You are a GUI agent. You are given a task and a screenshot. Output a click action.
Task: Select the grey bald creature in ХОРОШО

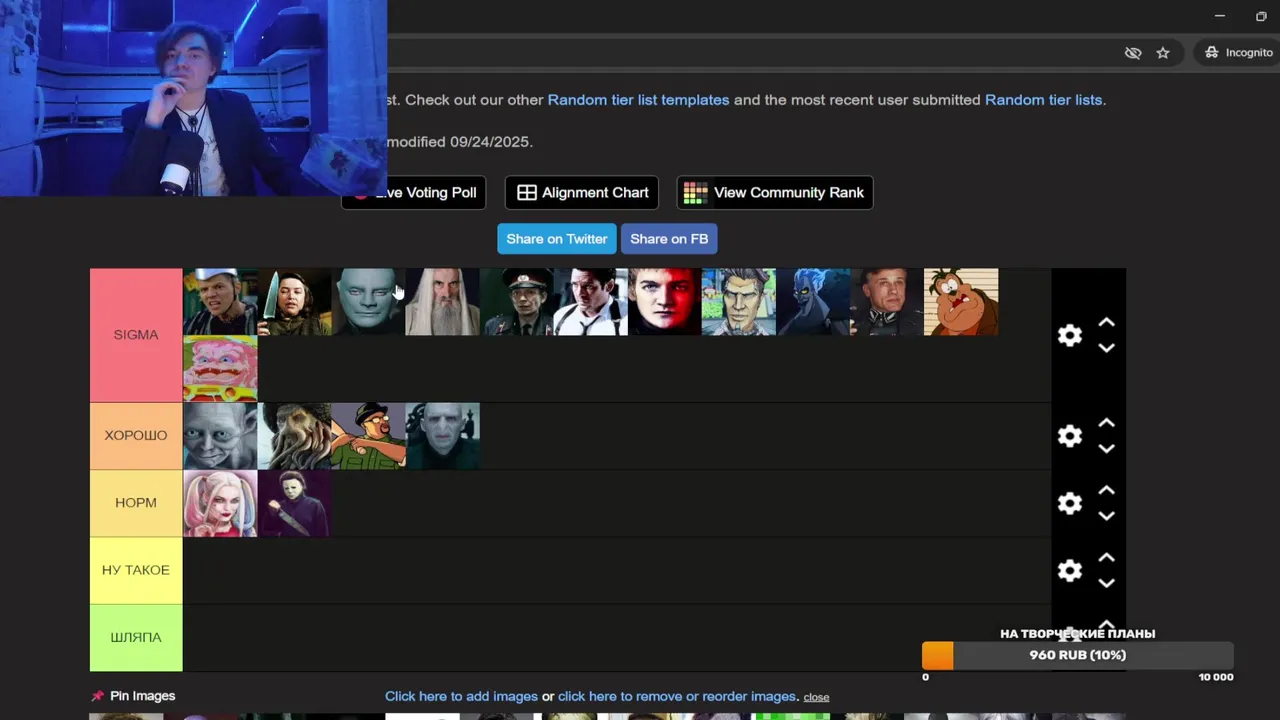point(220,436)
